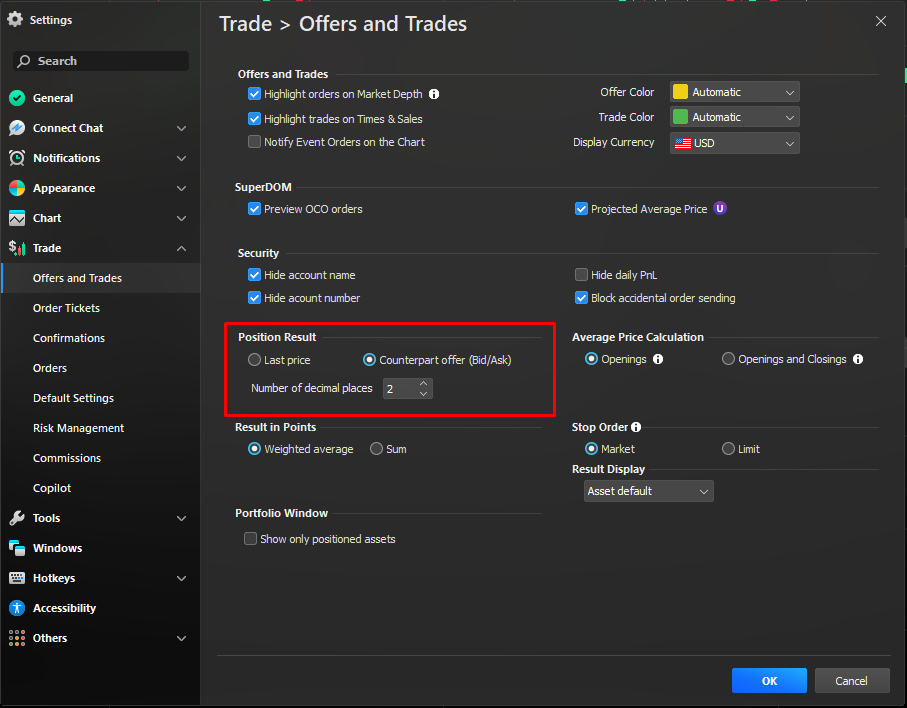Click the Notifications bell icon
The height and width of the screenshot is (708, 907).
[16, 158]
